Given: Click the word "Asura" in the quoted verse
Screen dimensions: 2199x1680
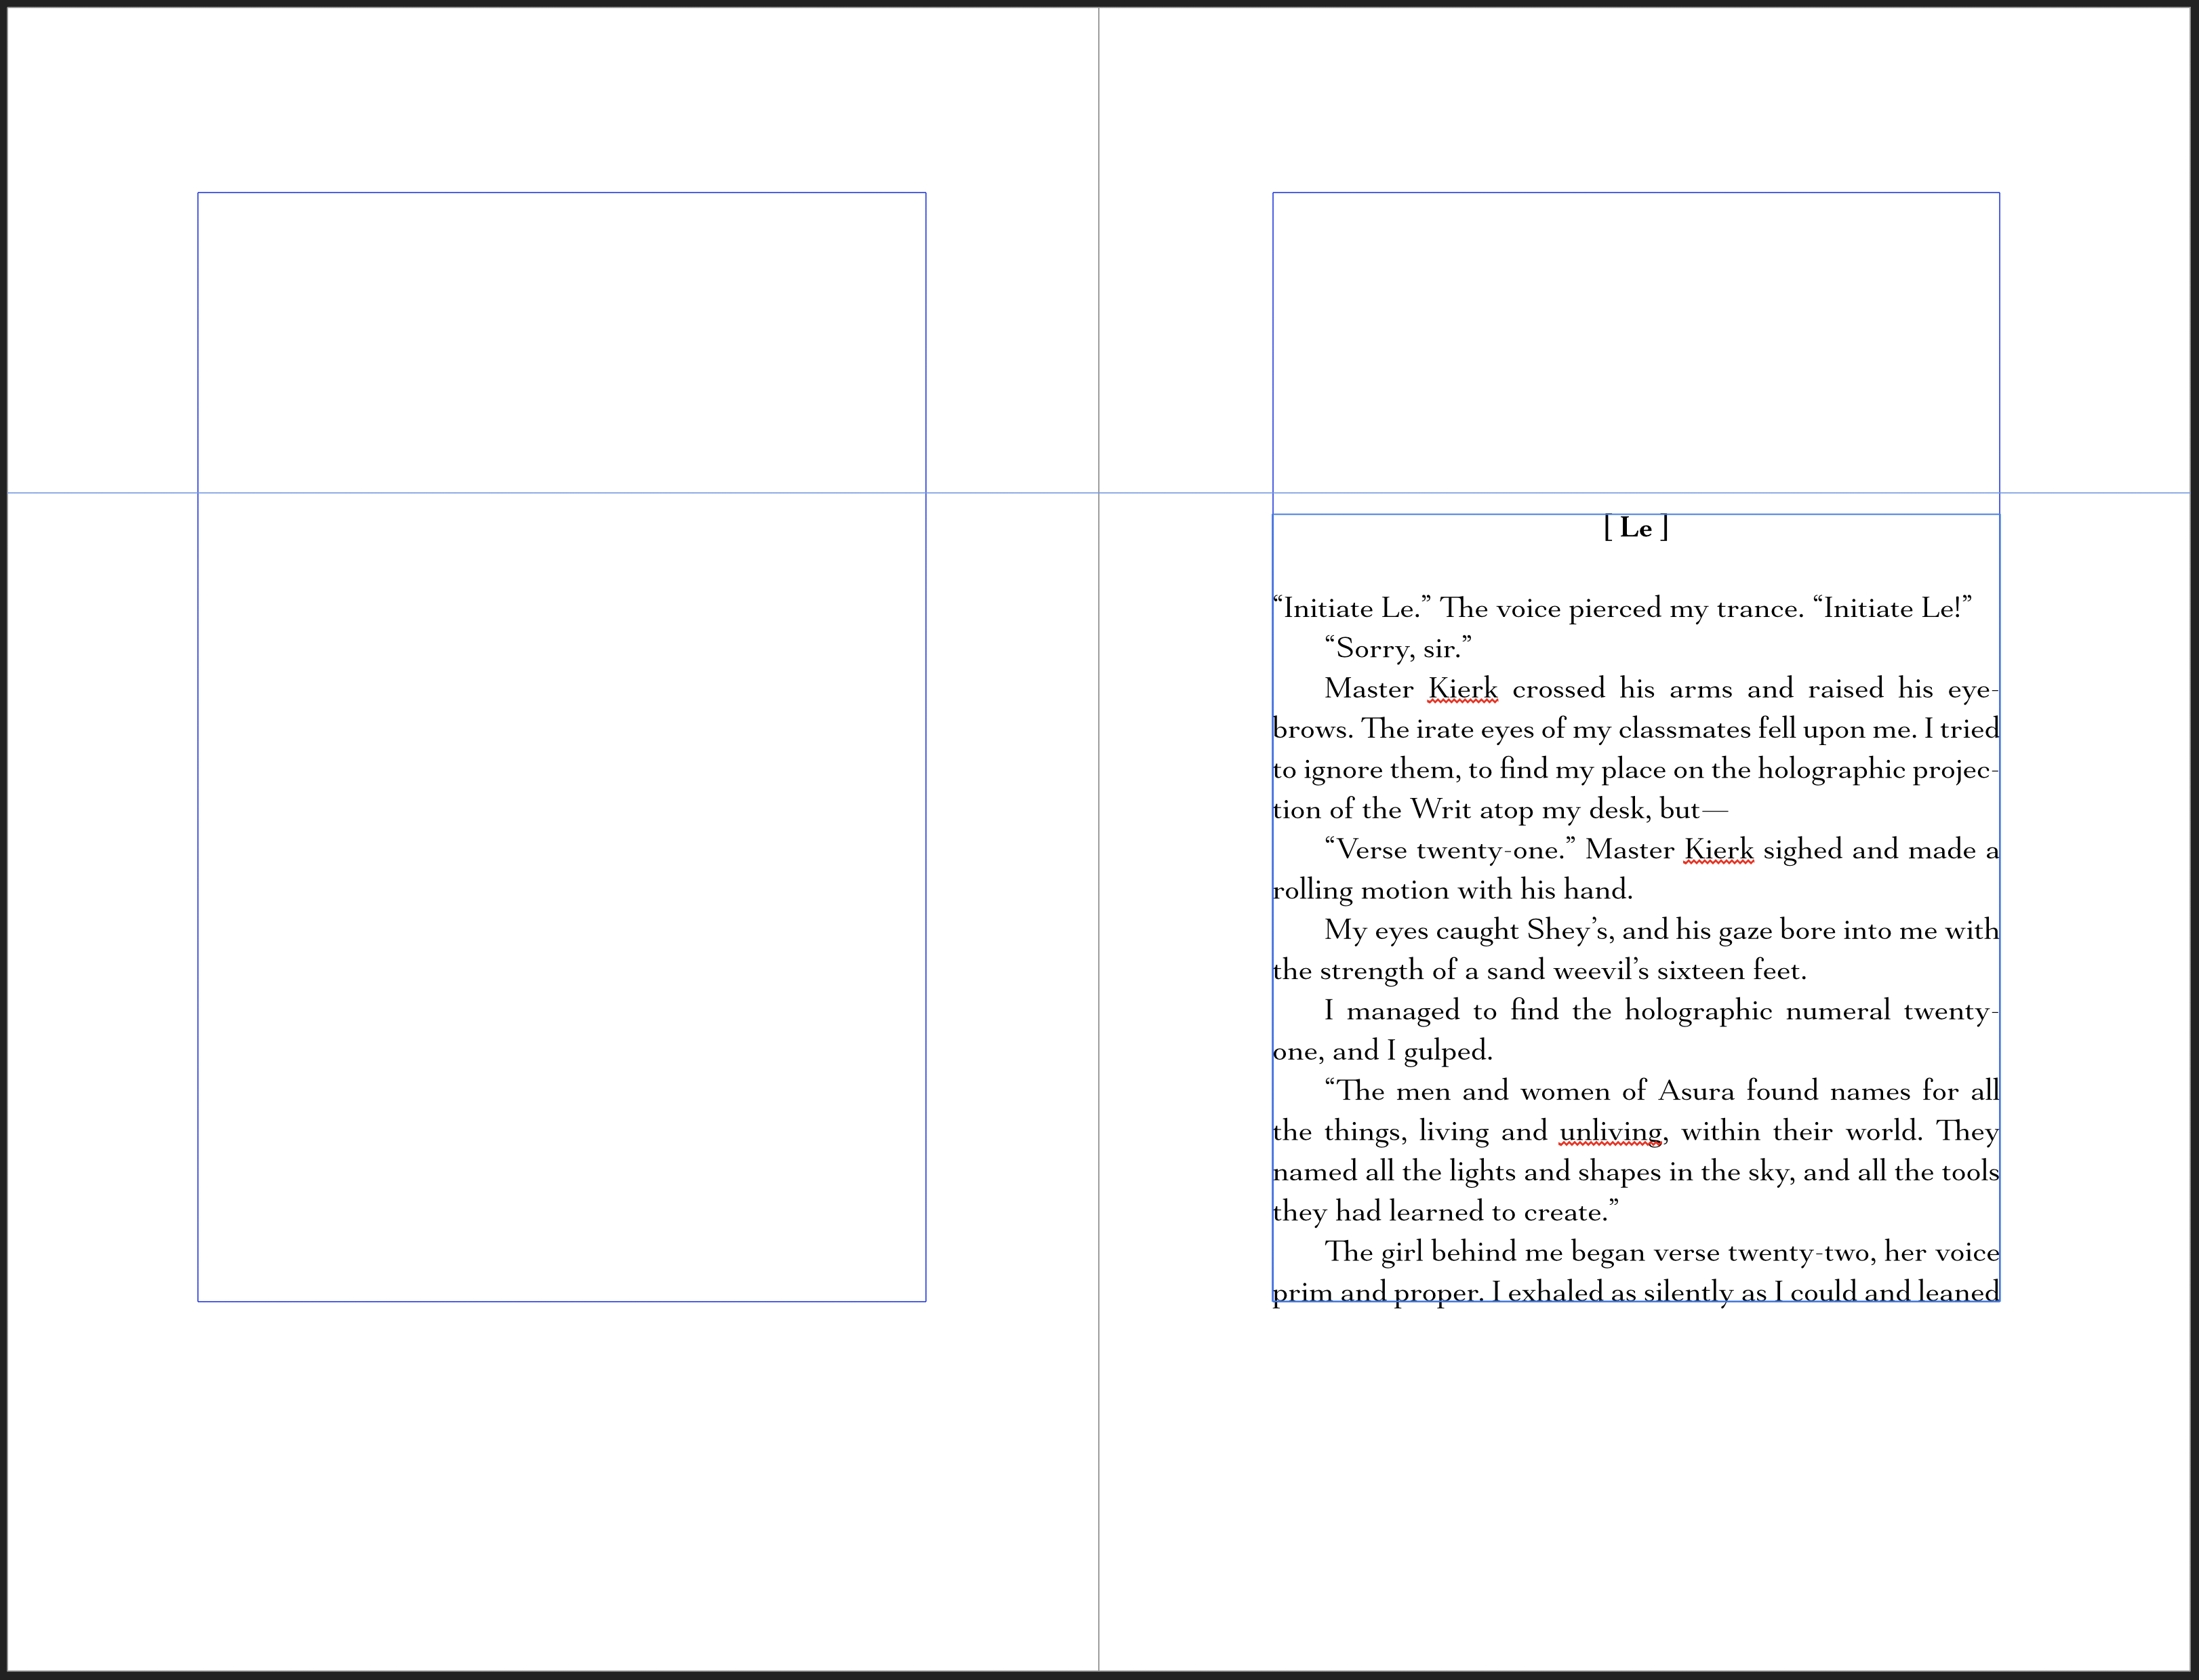Looking at the screenshot, I should pyautogui.click(x=1696, y=1091).
